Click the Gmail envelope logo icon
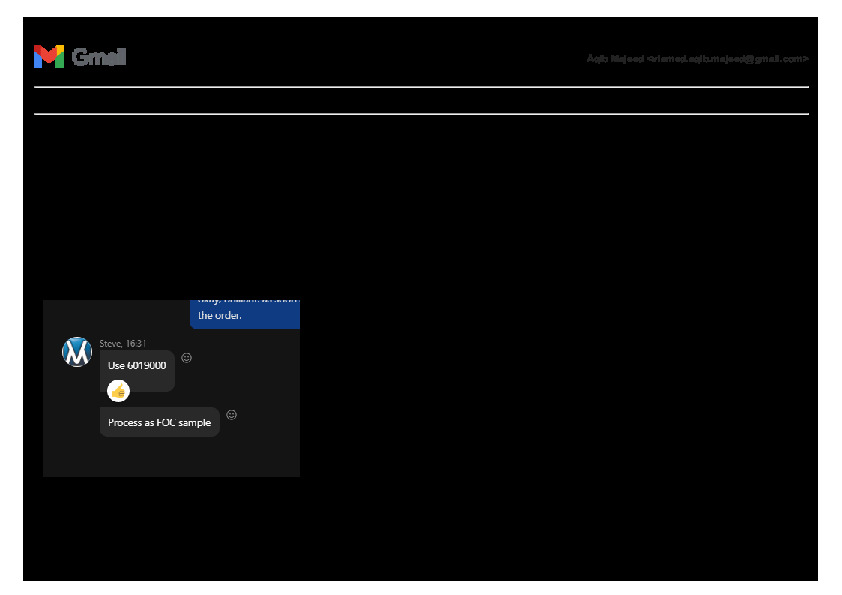 click(x=48, y=57)
